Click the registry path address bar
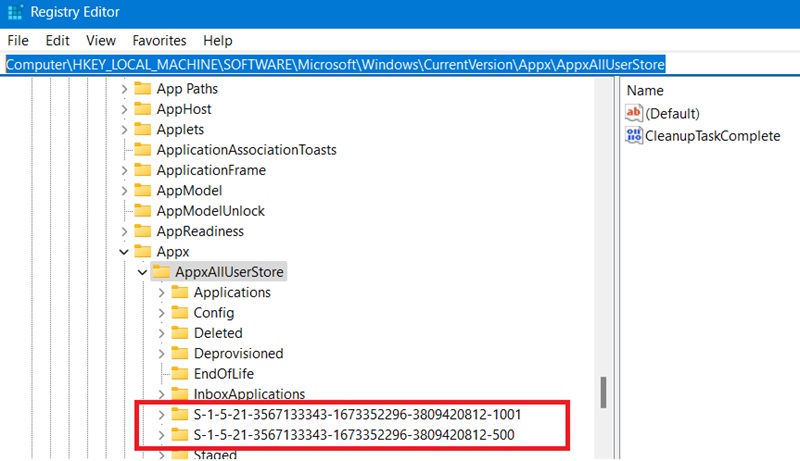The height and width of the screenshot is (461, 800). [400, 65]
